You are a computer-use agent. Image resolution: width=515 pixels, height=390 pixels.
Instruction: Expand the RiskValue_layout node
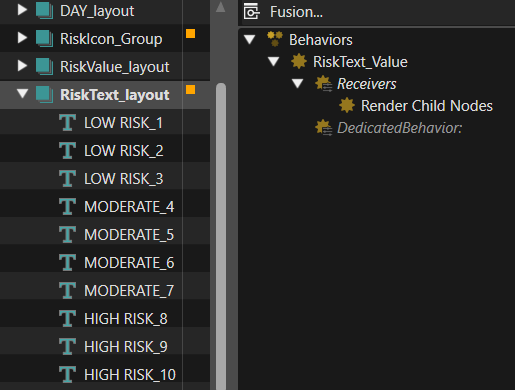pyautogui.click(x=22, y=66)
